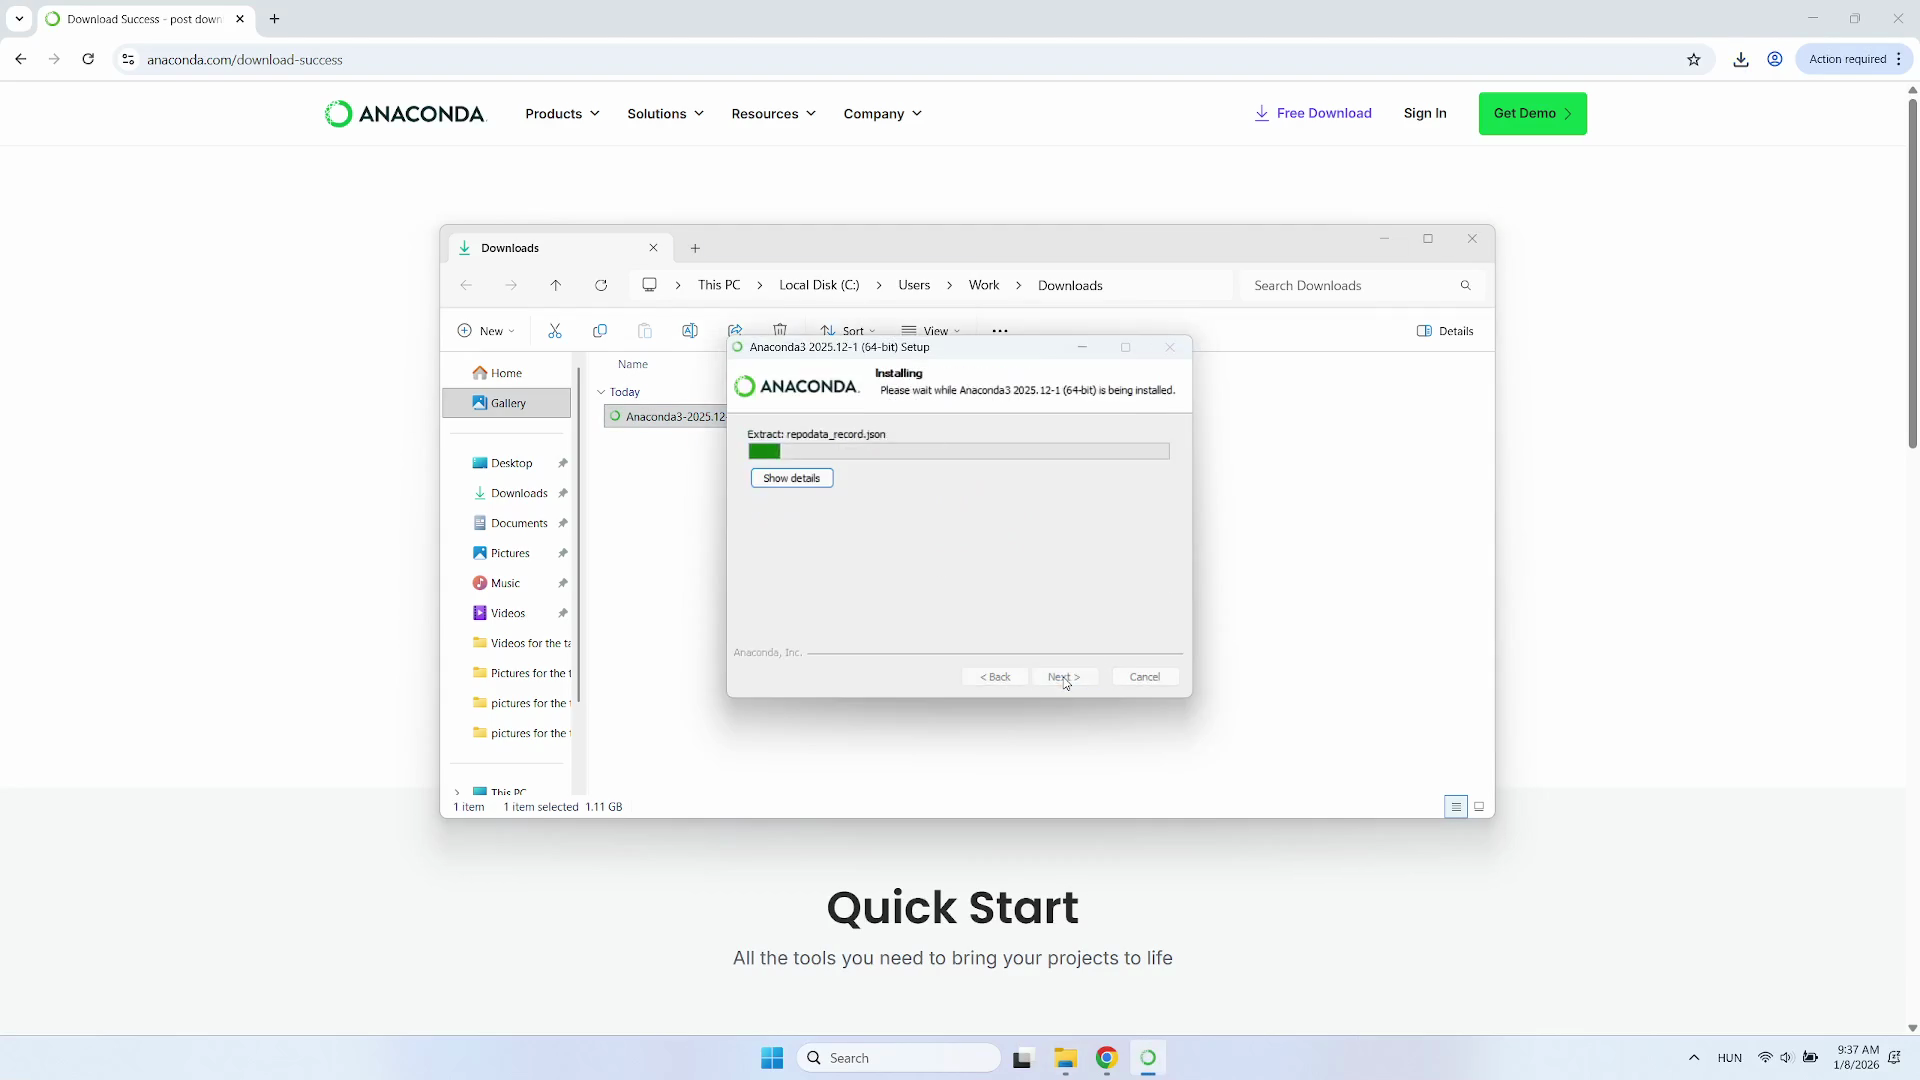This screenshot has height=1080, width=1920.
Task: Click the three-dots See more icon
Action: (x=1000, y=331)
